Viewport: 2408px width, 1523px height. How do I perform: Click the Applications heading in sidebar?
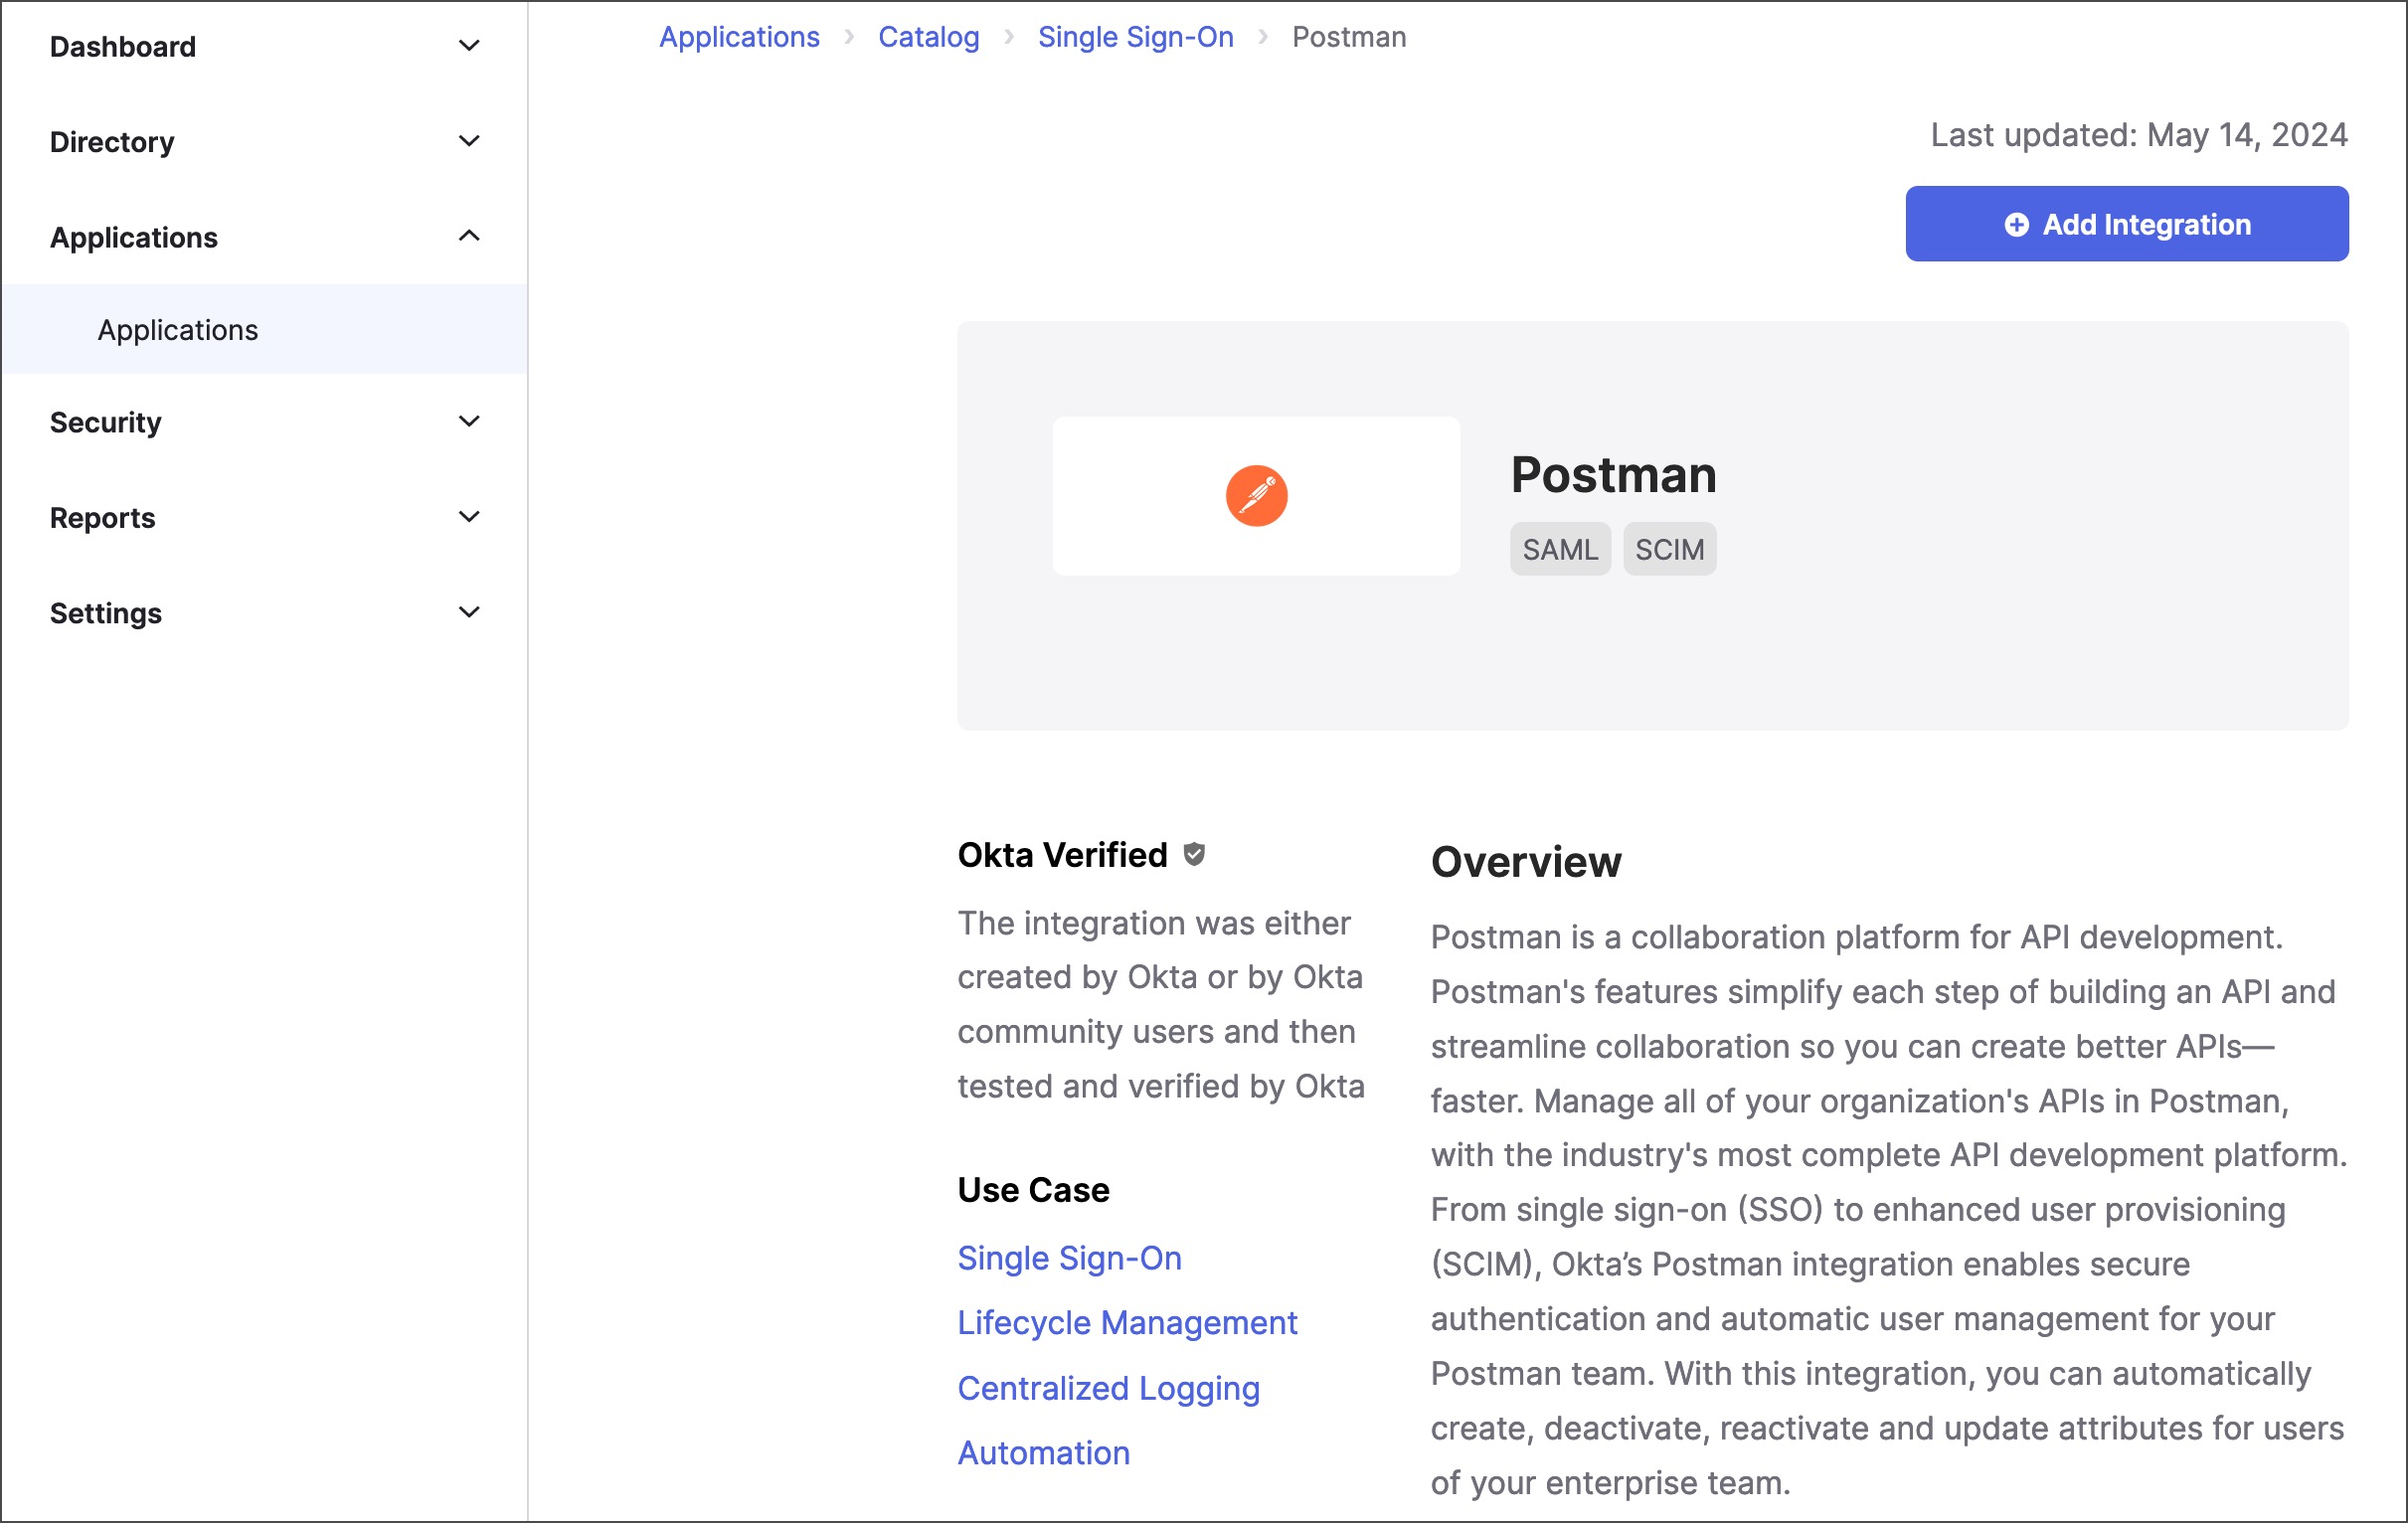(x=134, y=238)
